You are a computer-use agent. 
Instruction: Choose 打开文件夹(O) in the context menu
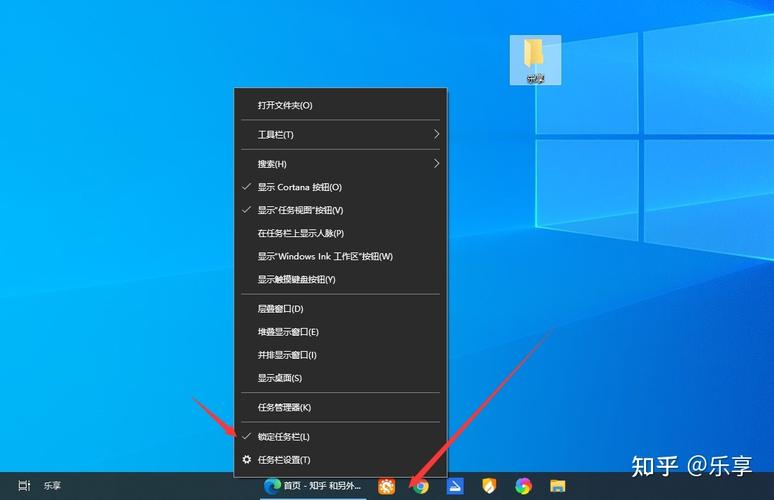point(340,105)
